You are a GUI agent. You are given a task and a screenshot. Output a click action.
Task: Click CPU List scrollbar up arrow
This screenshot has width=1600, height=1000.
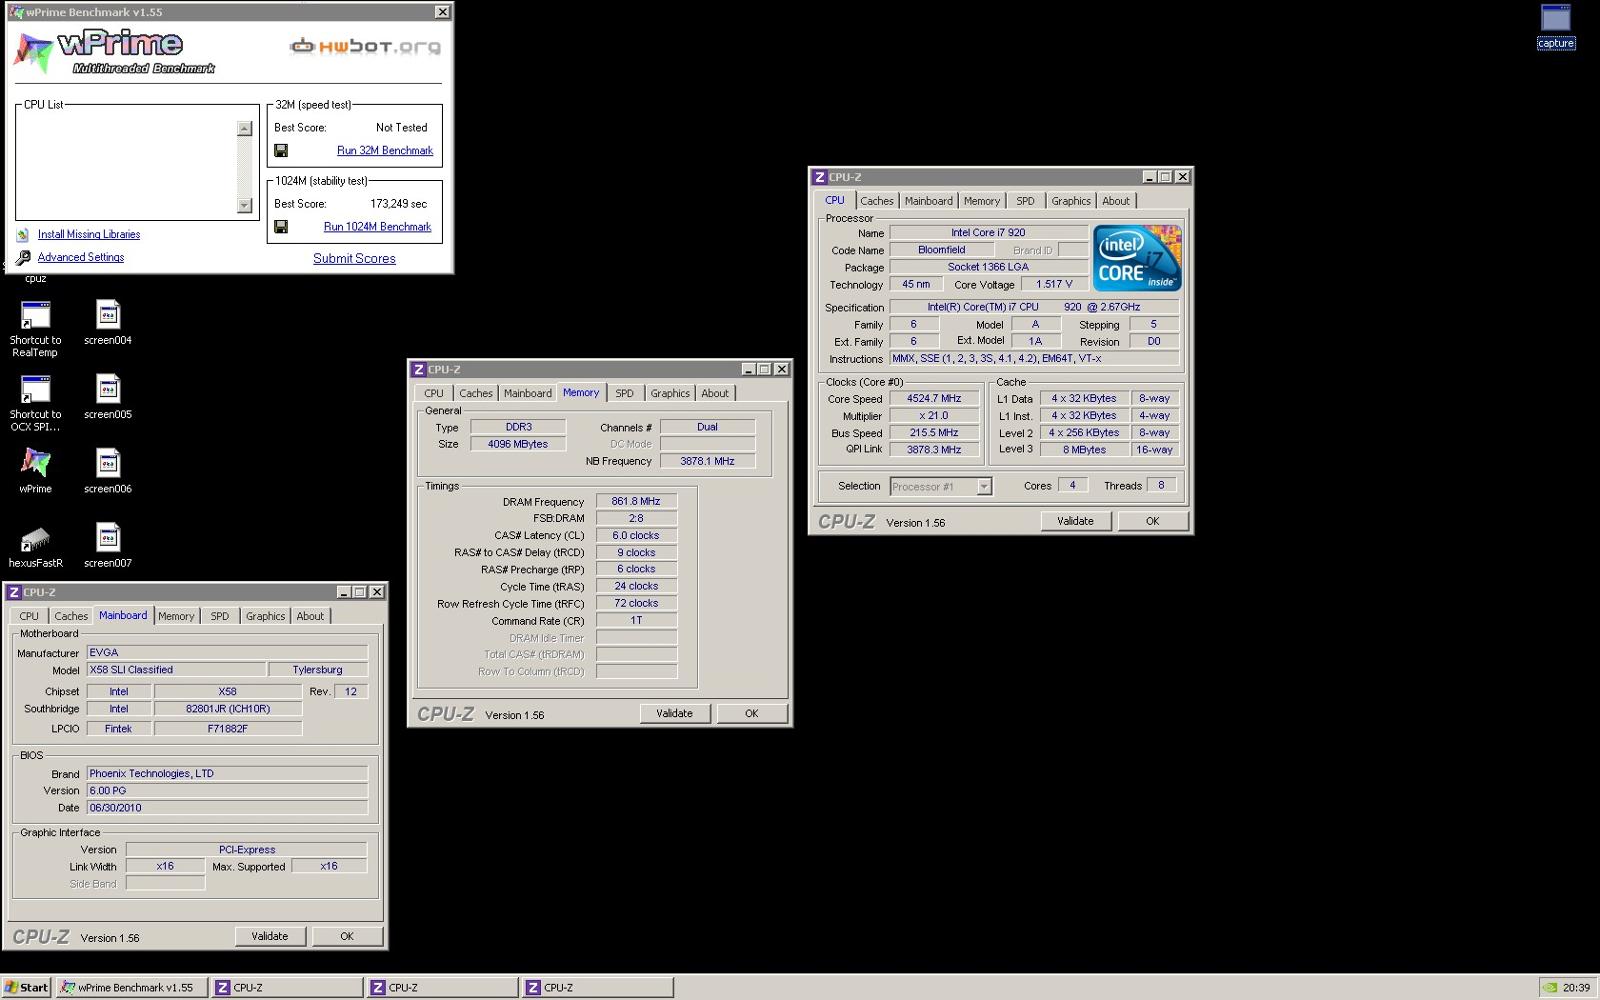245,129
